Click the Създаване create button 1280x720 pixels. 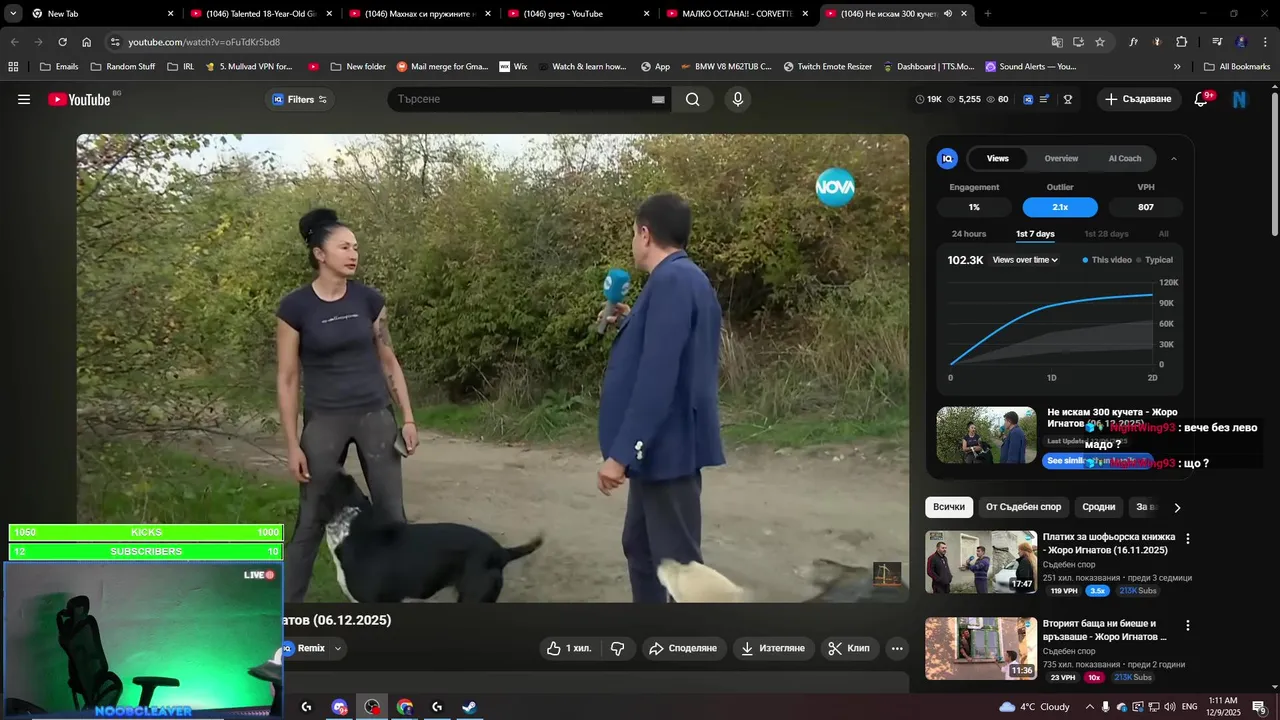(x=1138, y=99)
